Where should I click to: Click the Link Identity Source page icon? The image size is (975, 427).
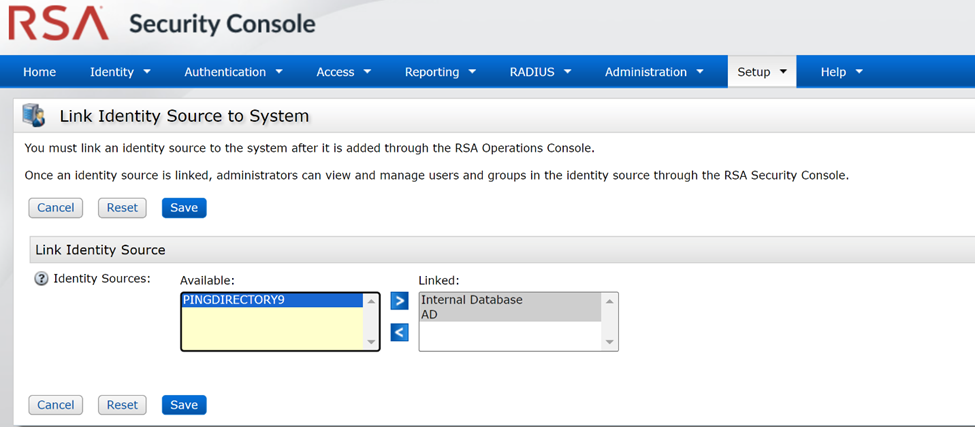tap(34, 115)
